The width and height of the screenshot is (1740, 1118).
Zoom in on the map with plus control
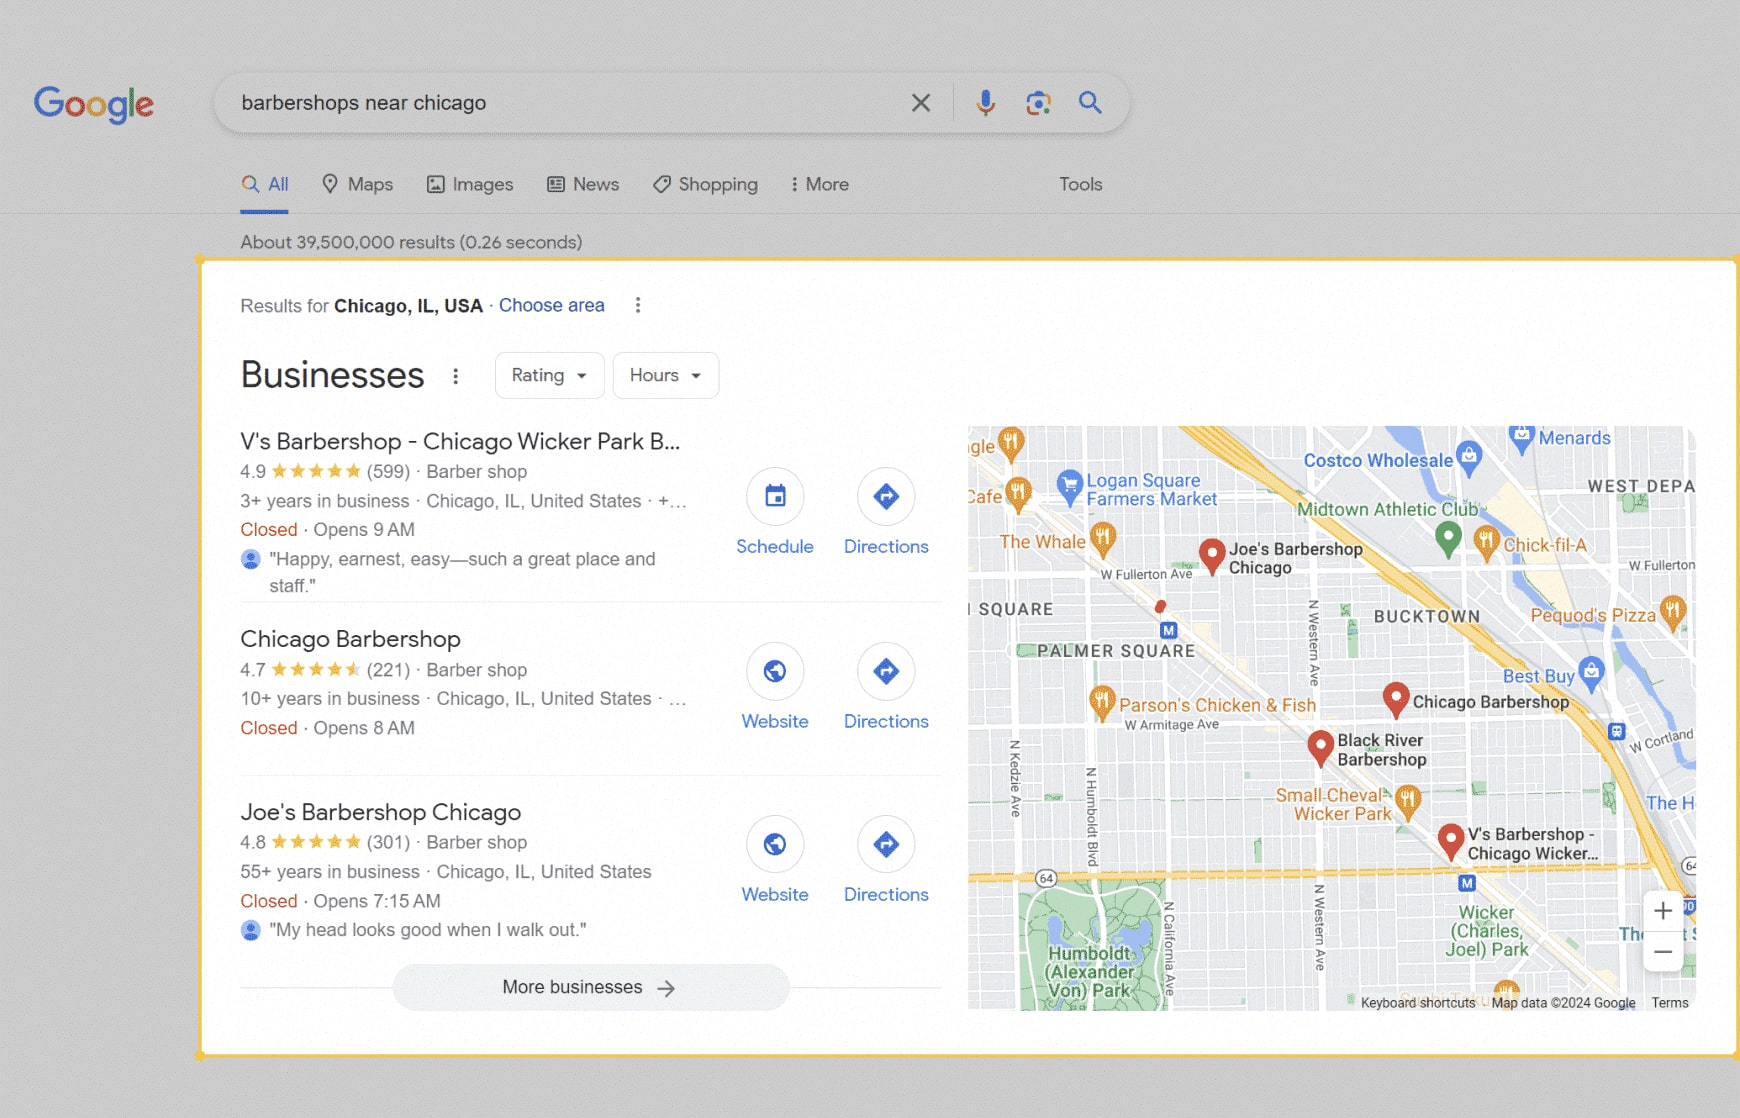pyautogui.click(x=1663, y=911)
